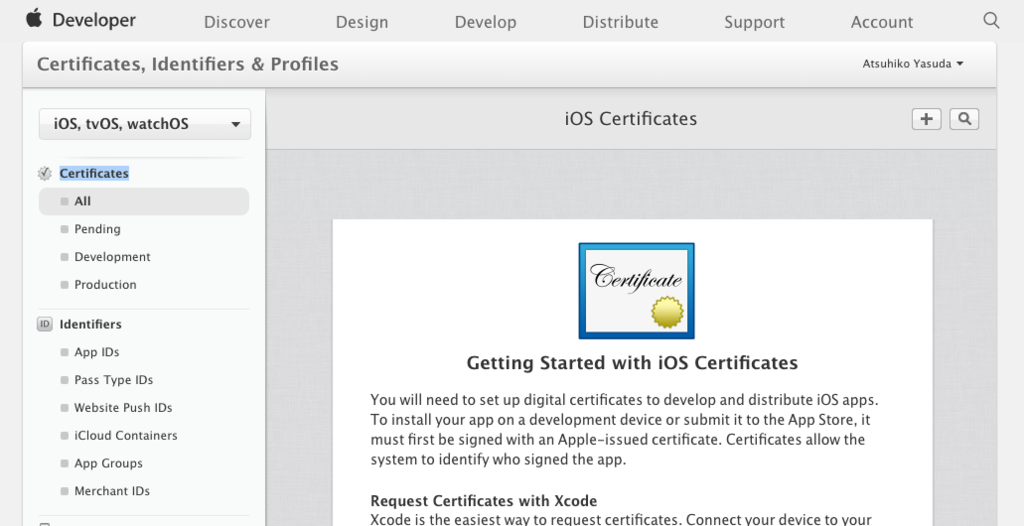Click the iOS Certificates page heading
This screenshot has width=1024, height=526.
coord(631,119)
